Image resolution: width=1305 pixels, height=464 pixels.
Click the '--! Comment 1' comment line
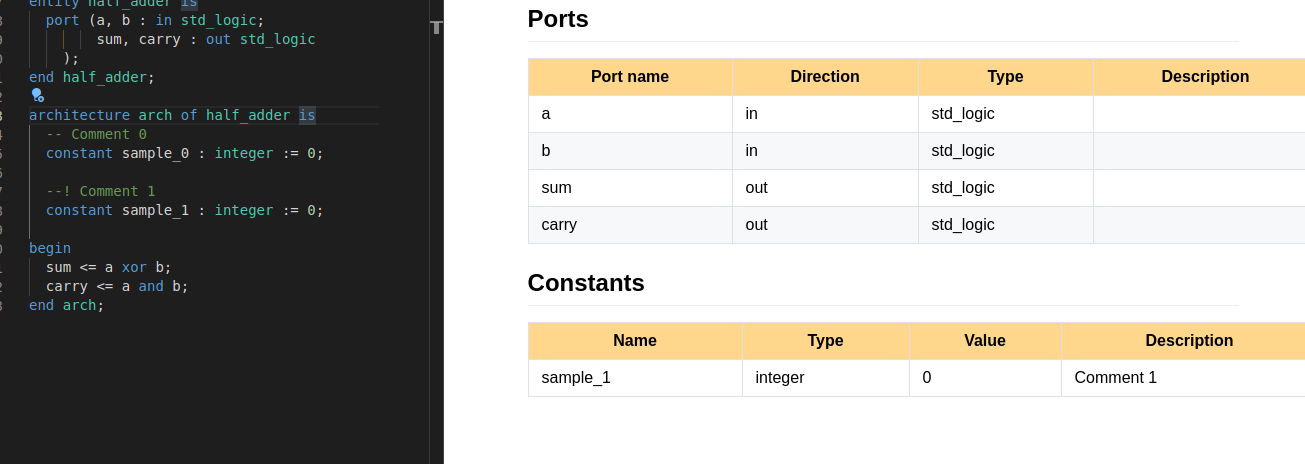100,191
